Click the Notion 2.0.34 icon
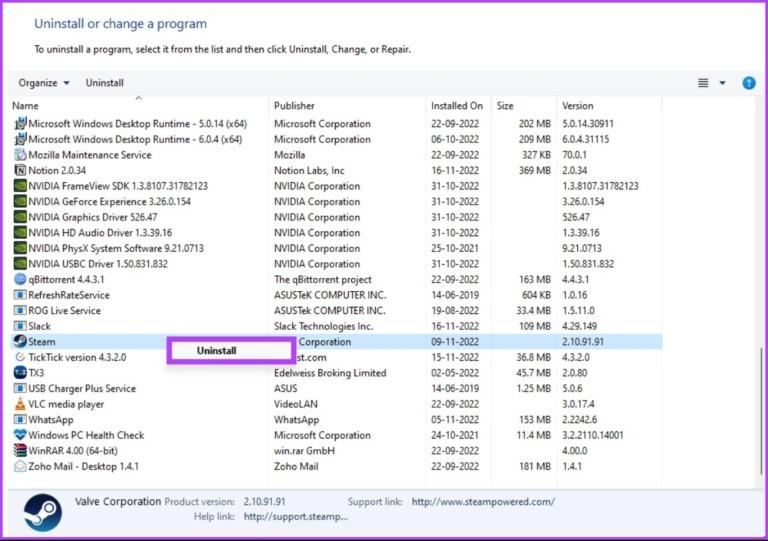This screenshot has height=541, width=768. (20, 170)
